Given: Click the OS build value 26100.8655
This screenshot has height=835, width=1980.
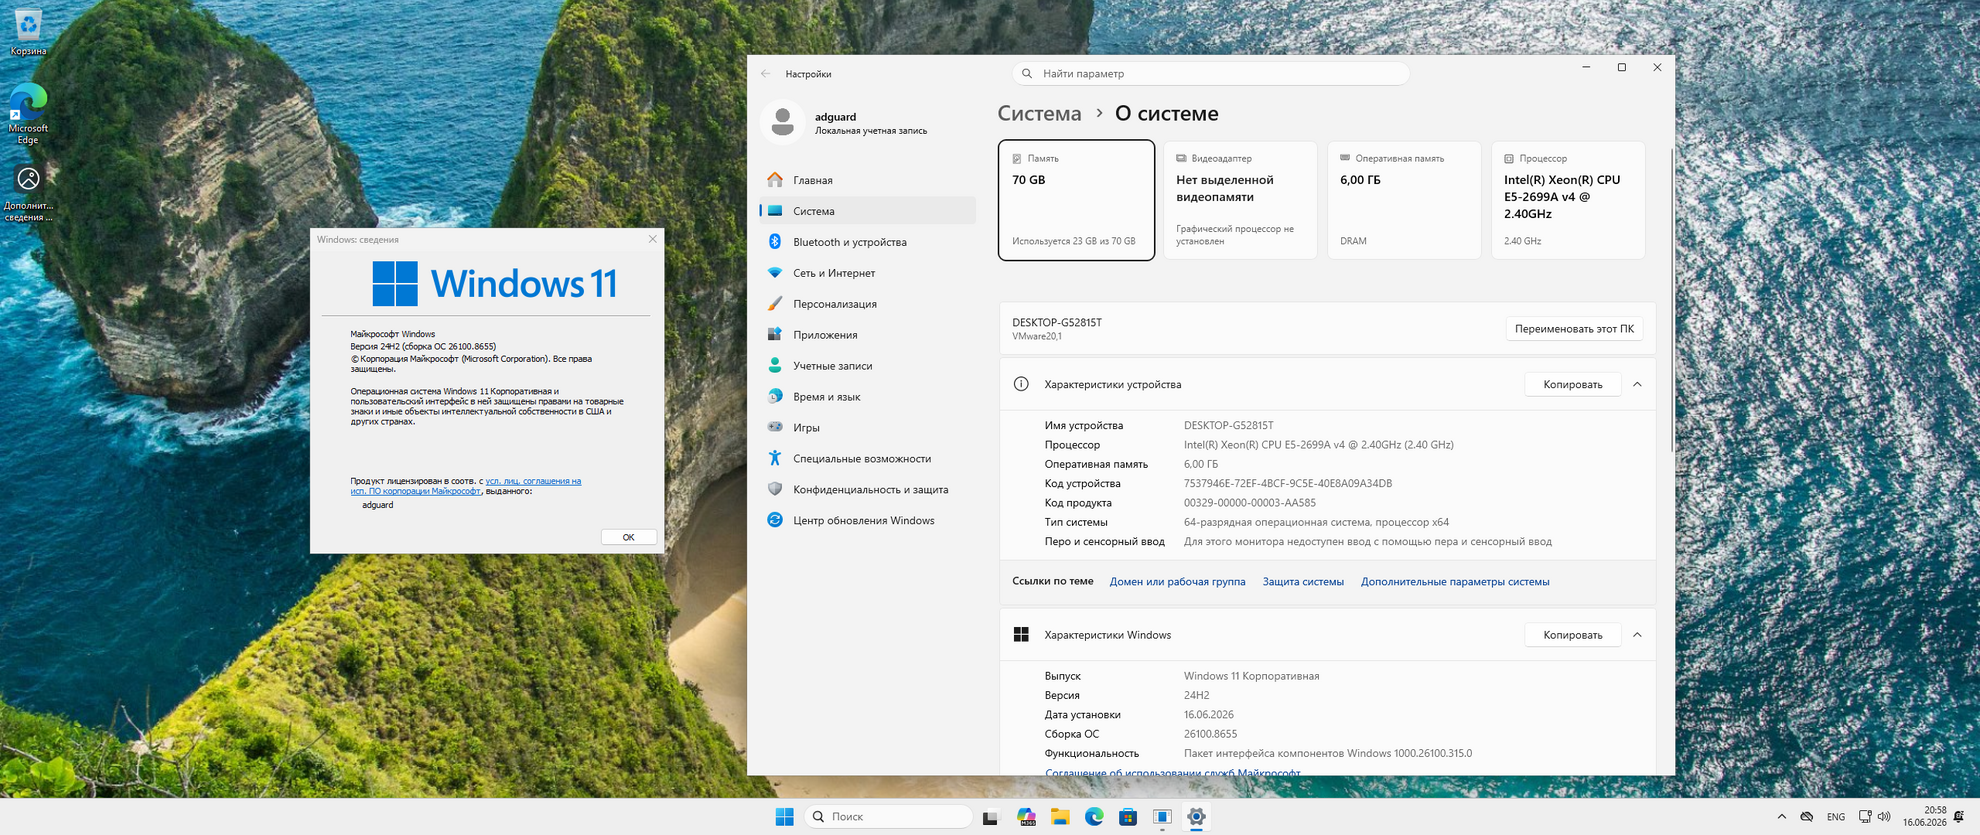Looking at the screenshot, I should (x=1210, y=734).
